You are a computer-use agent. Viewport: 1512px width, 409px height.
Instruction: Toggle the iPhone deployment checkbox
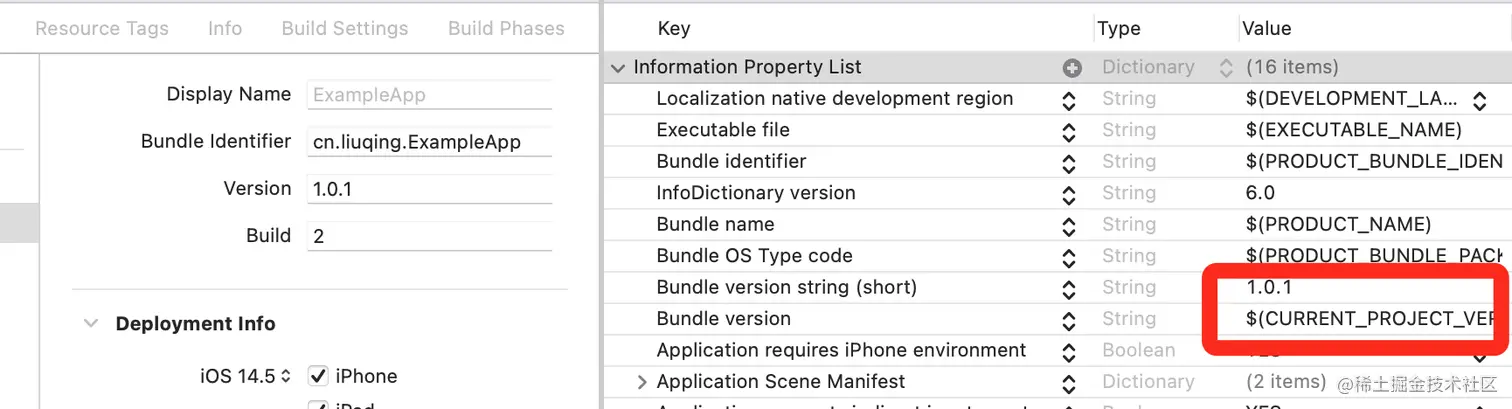coord(318,376)
